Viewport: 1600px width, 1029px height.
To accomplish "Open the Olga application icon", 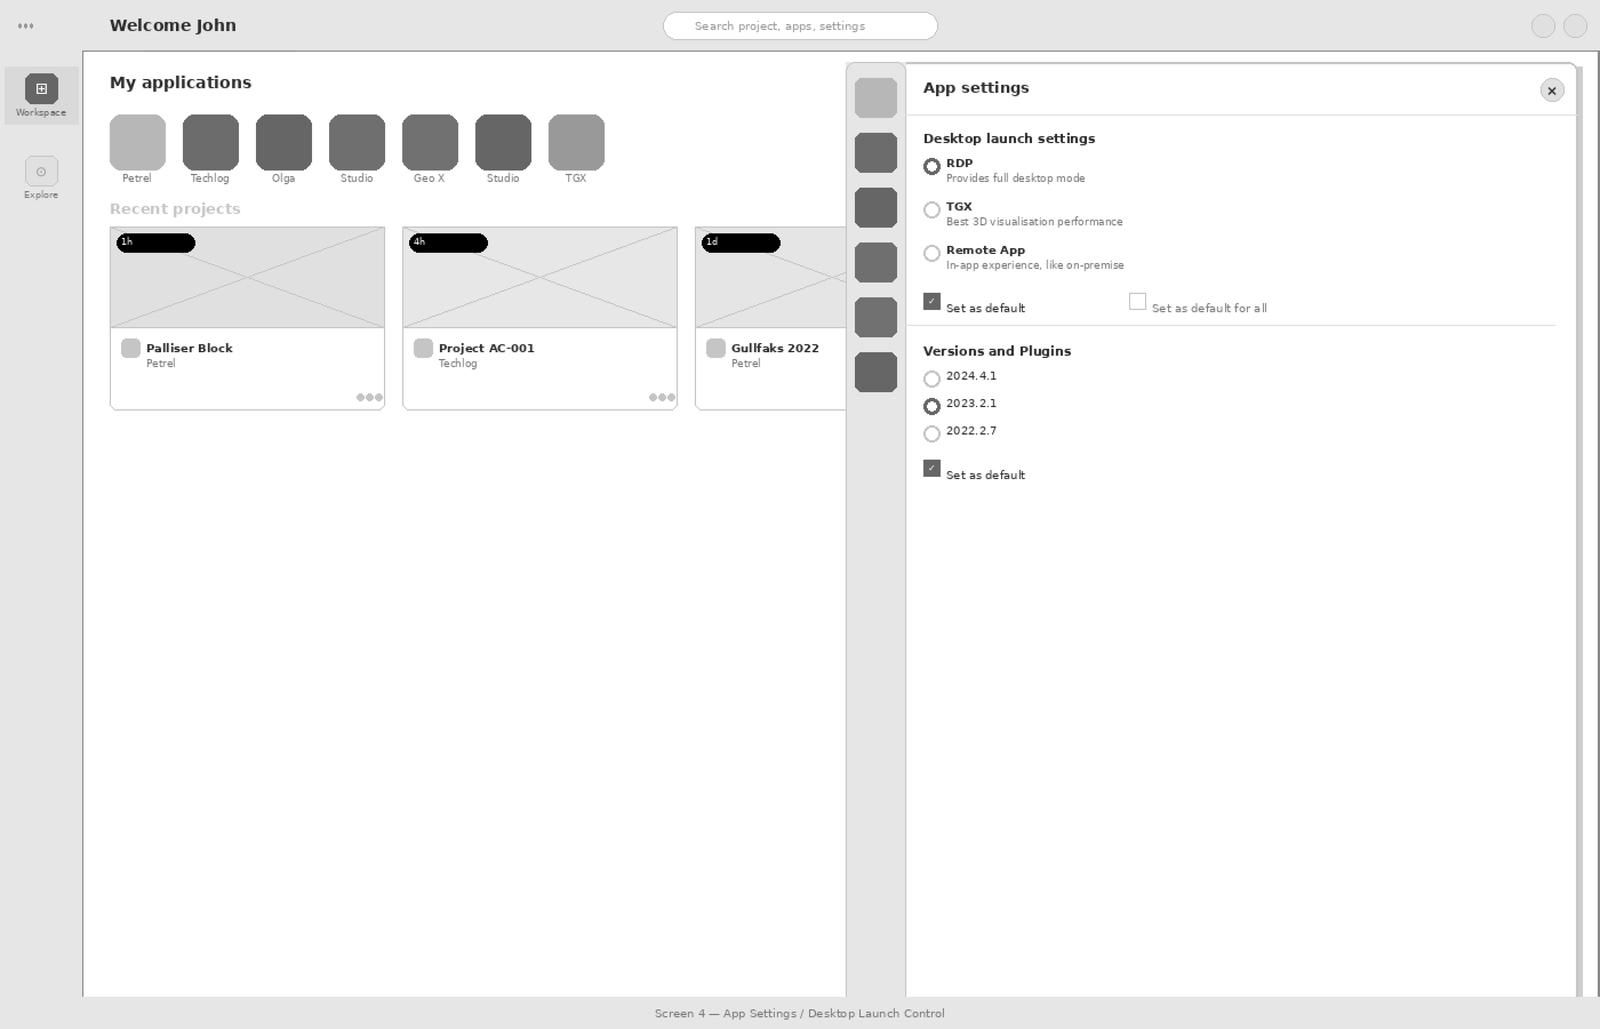I will point(283,142).
